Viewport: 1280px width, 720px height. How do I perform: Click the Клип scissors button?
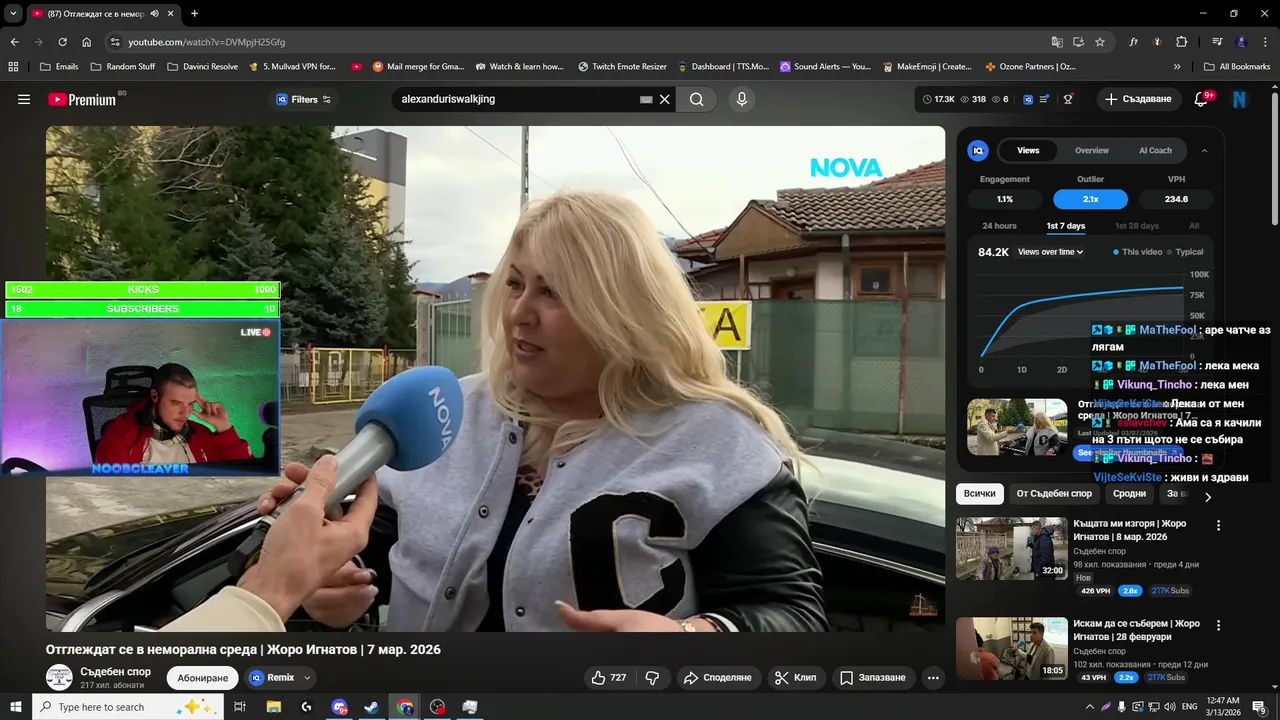click(x=795, y=678)
